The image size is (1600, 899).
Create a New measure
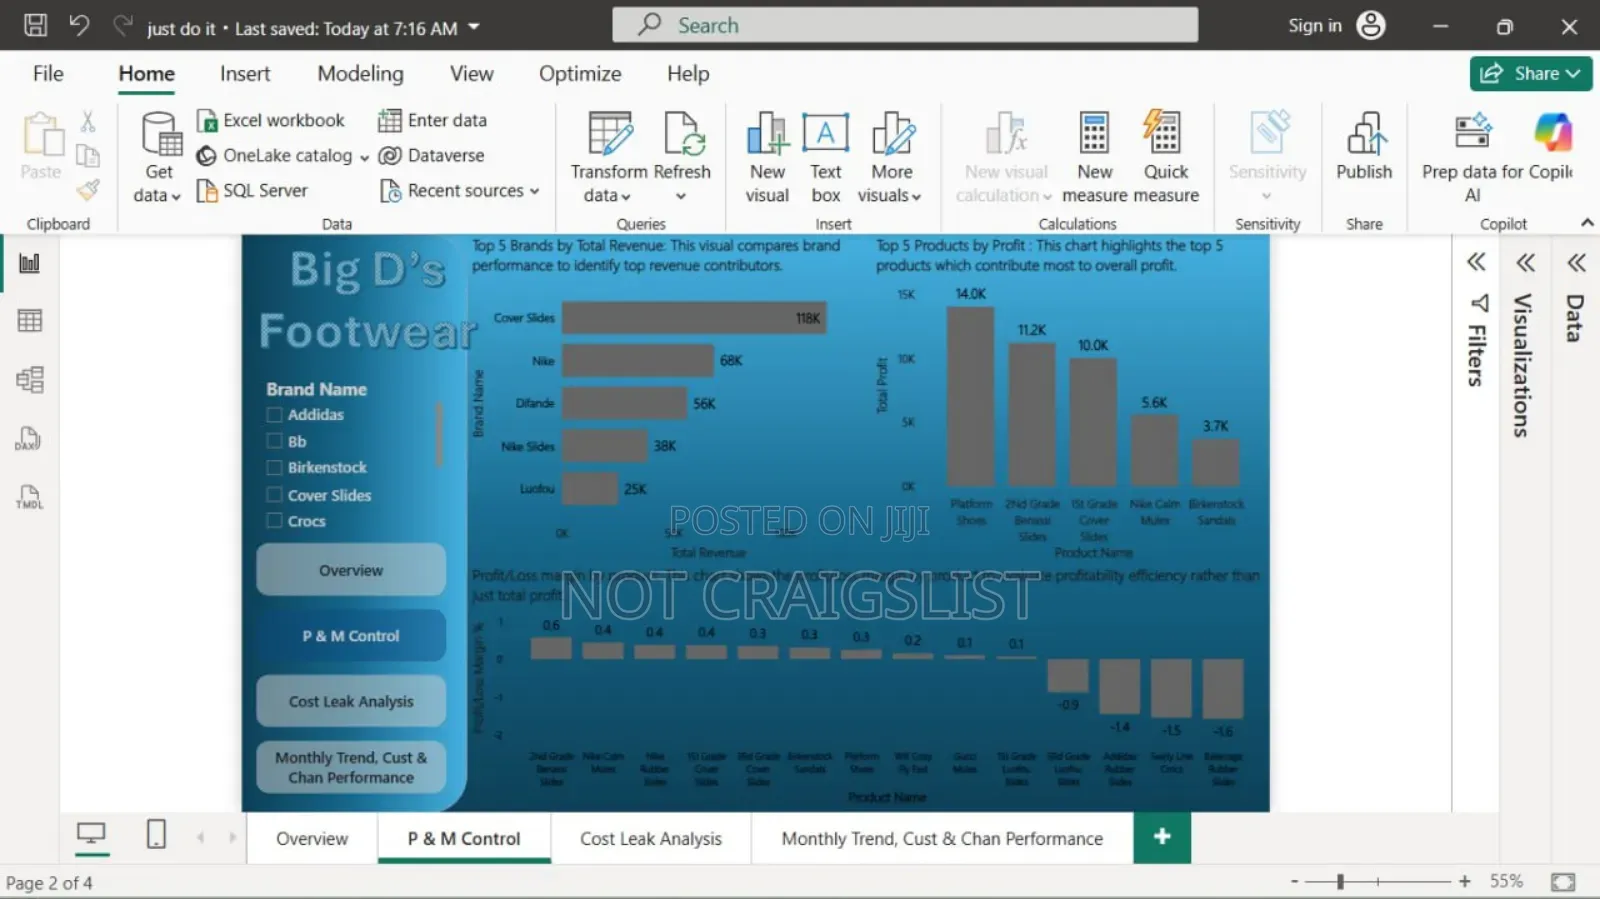coord(1094,157)
